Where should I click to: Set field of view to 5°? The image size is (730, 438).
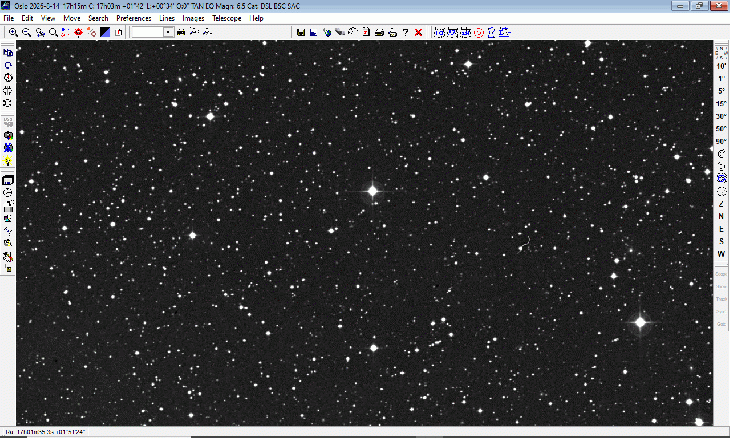pyautogui.click(x=721, y=91)
